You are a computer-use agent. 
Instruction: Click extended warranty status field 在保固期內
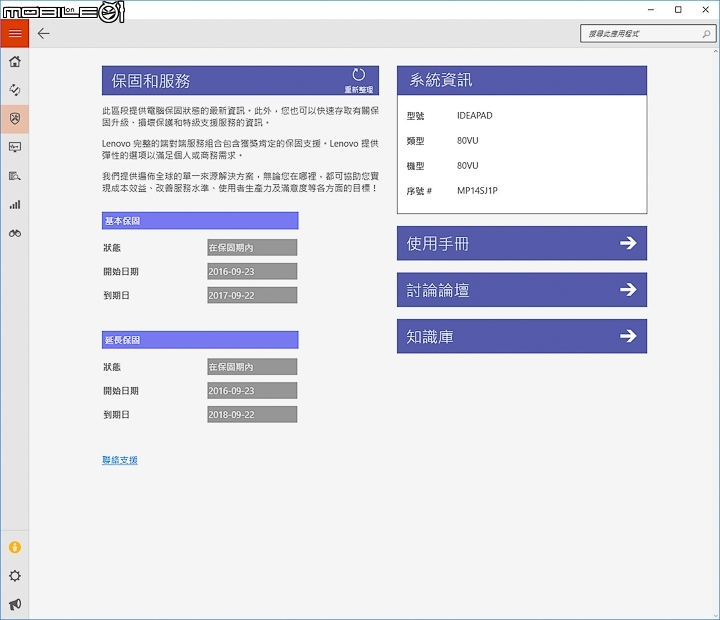tap(252, 367)
